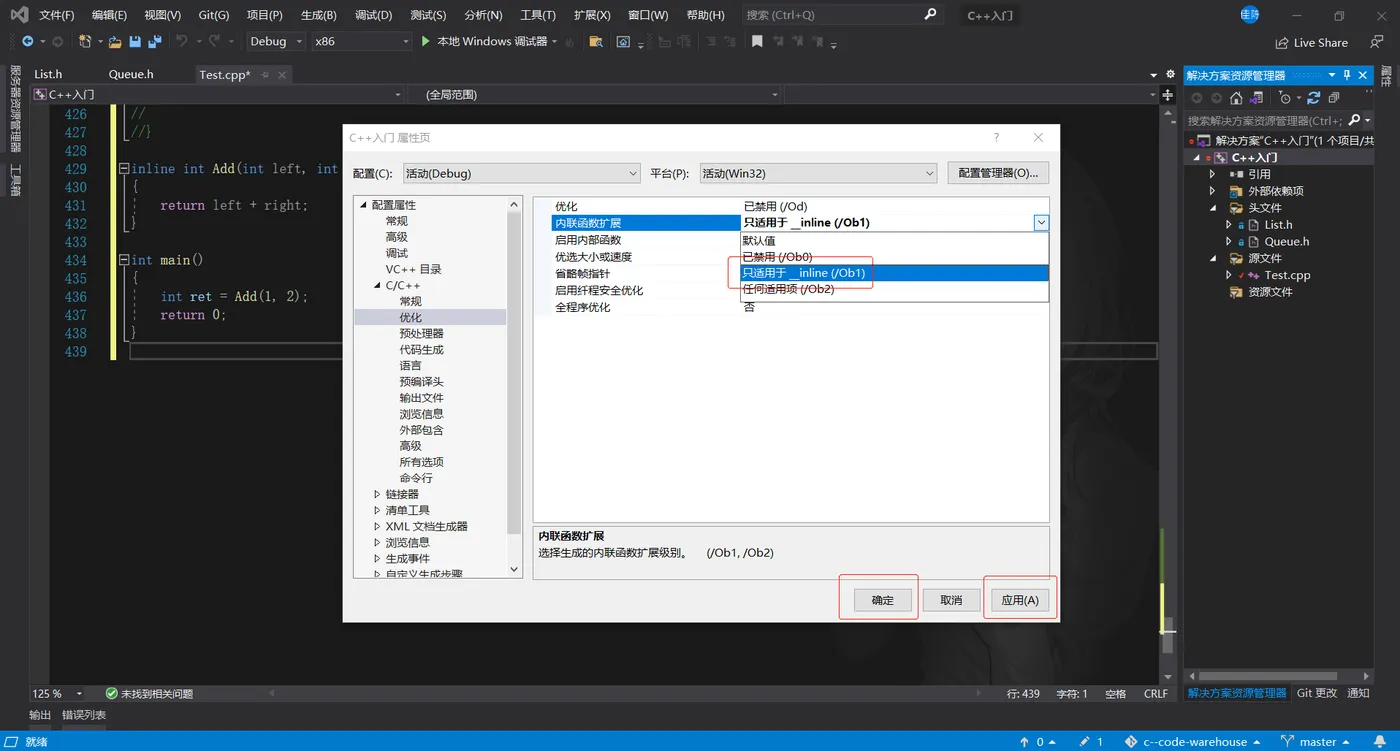Click the open file folder icon

click(x=115, y=41)
